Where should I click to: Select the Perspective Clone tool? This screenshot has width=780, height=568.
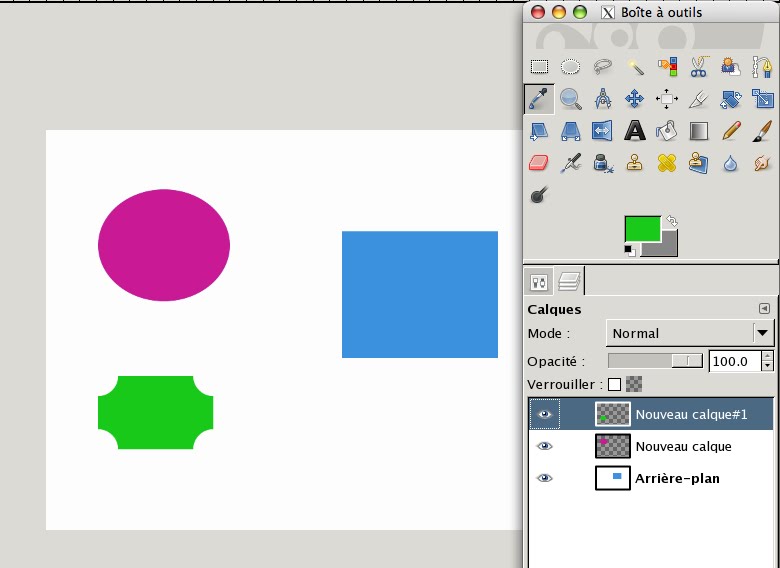tap(699, 163)
